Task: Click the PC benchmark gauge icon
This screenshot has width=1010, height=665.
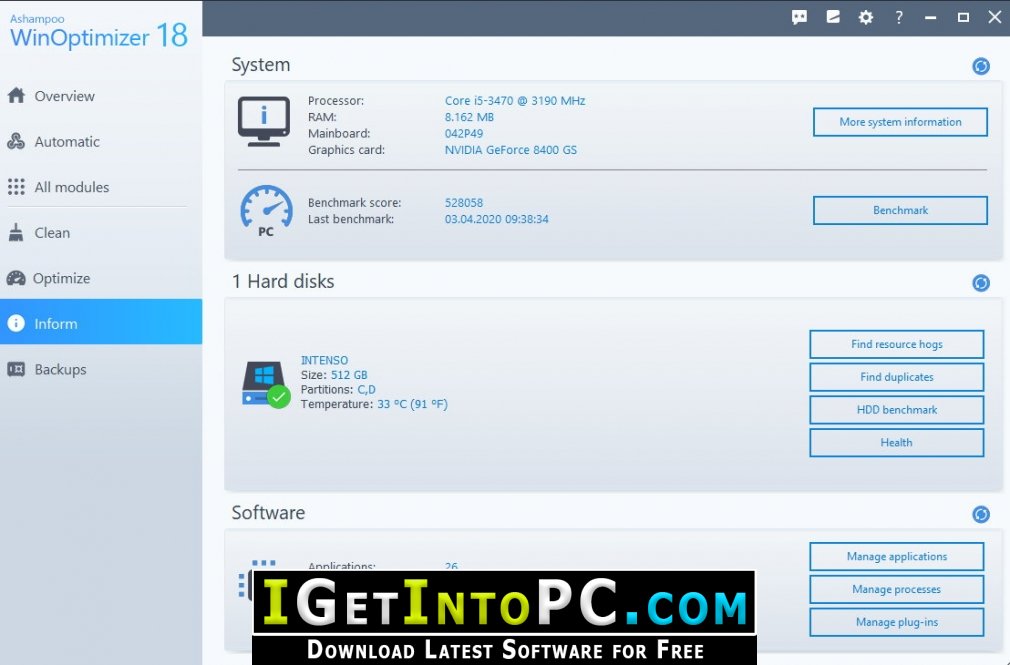Action: (x=266, y=211)
